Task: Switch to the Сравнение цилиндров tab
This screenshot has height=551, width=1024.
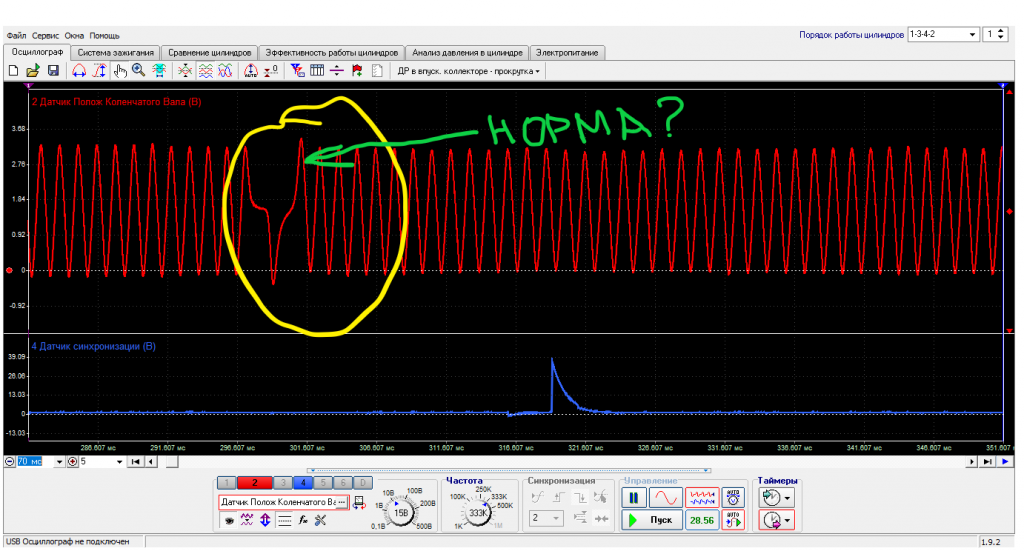Action: (209, 52)
